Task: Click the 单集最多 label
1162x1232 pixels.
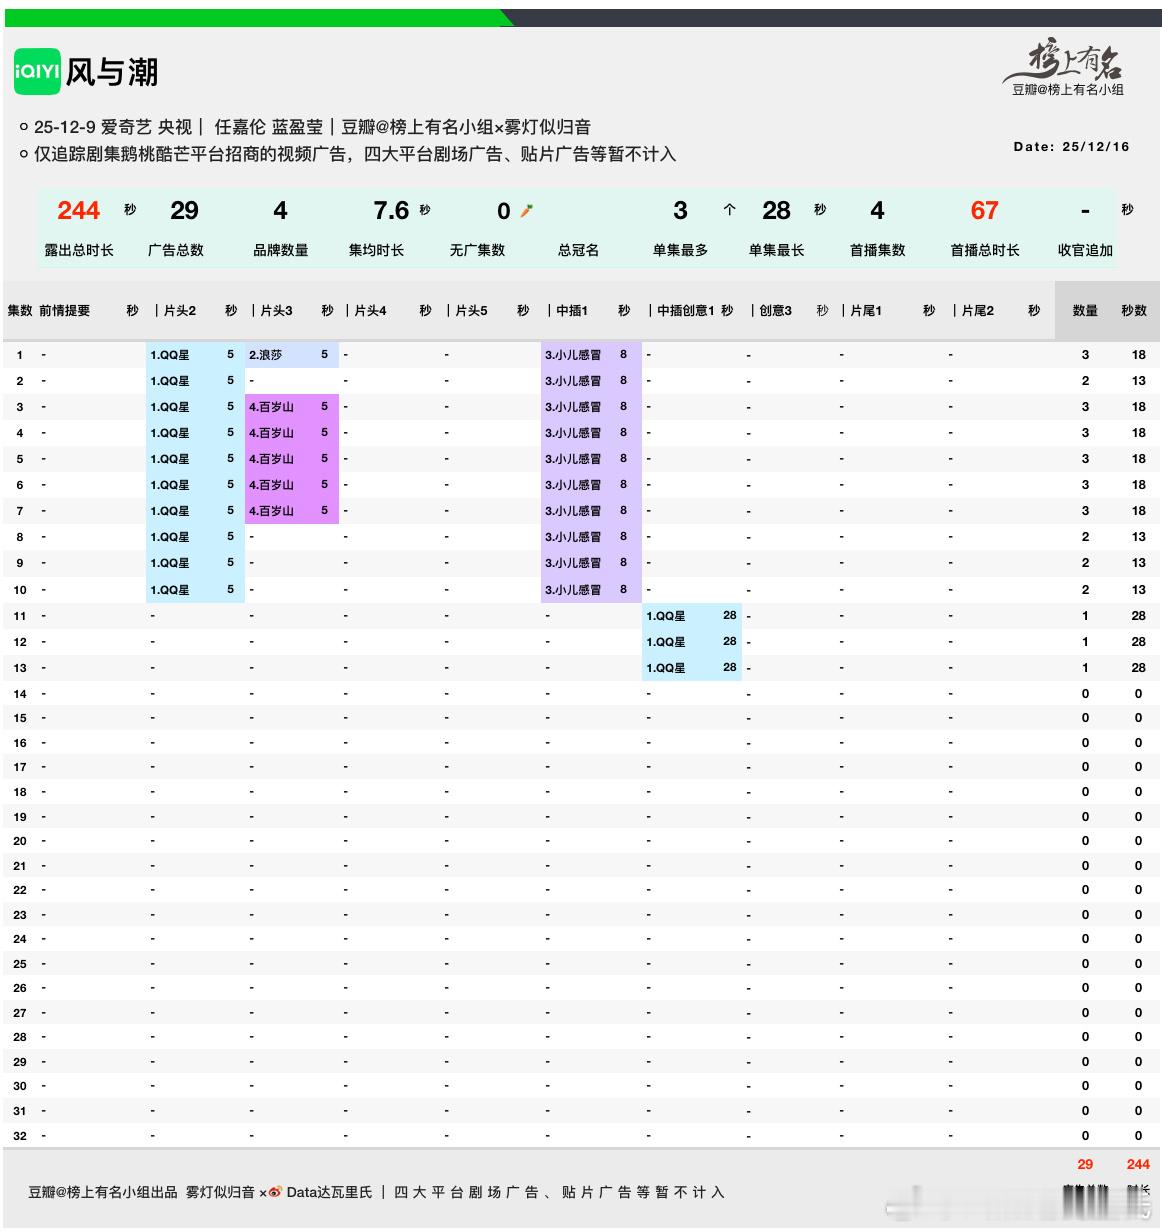Action: (x=680, y=250)
